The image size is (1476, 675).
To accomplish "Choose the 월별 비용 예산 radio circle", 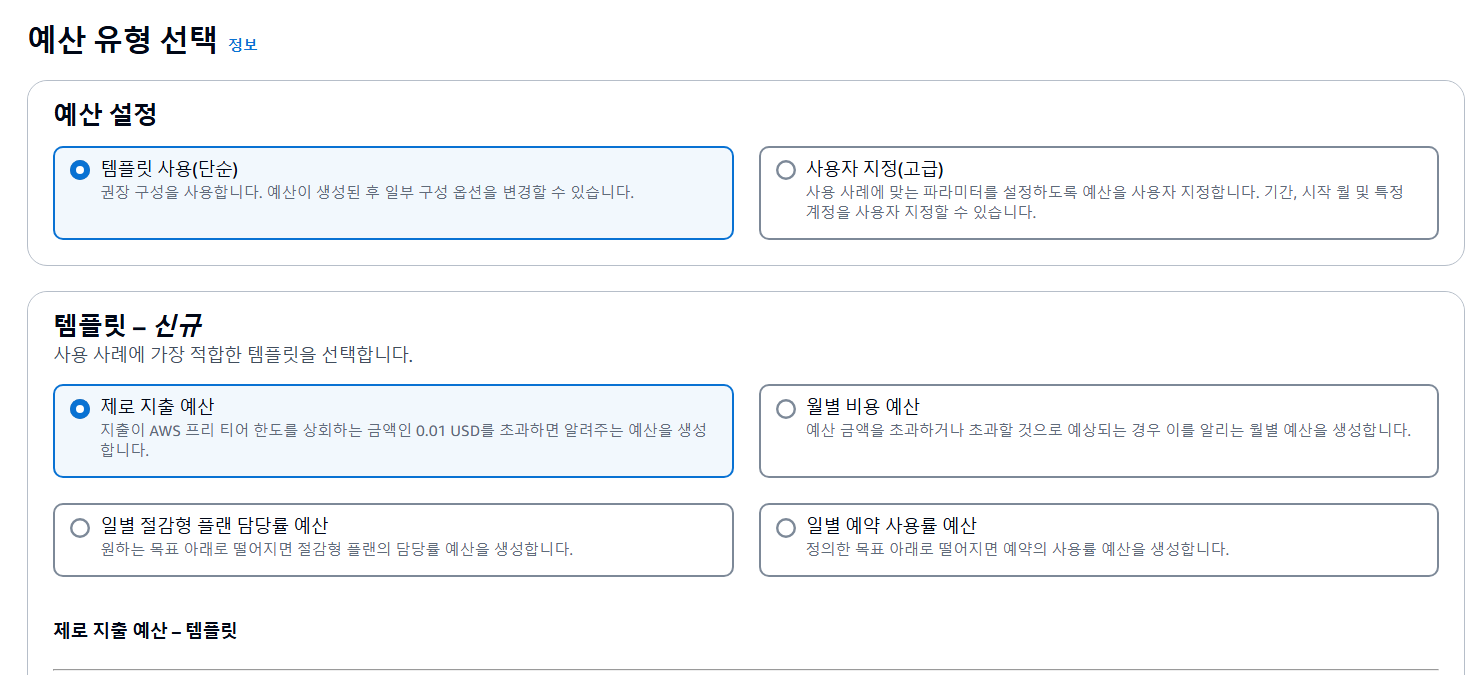I will coord(786,408).
